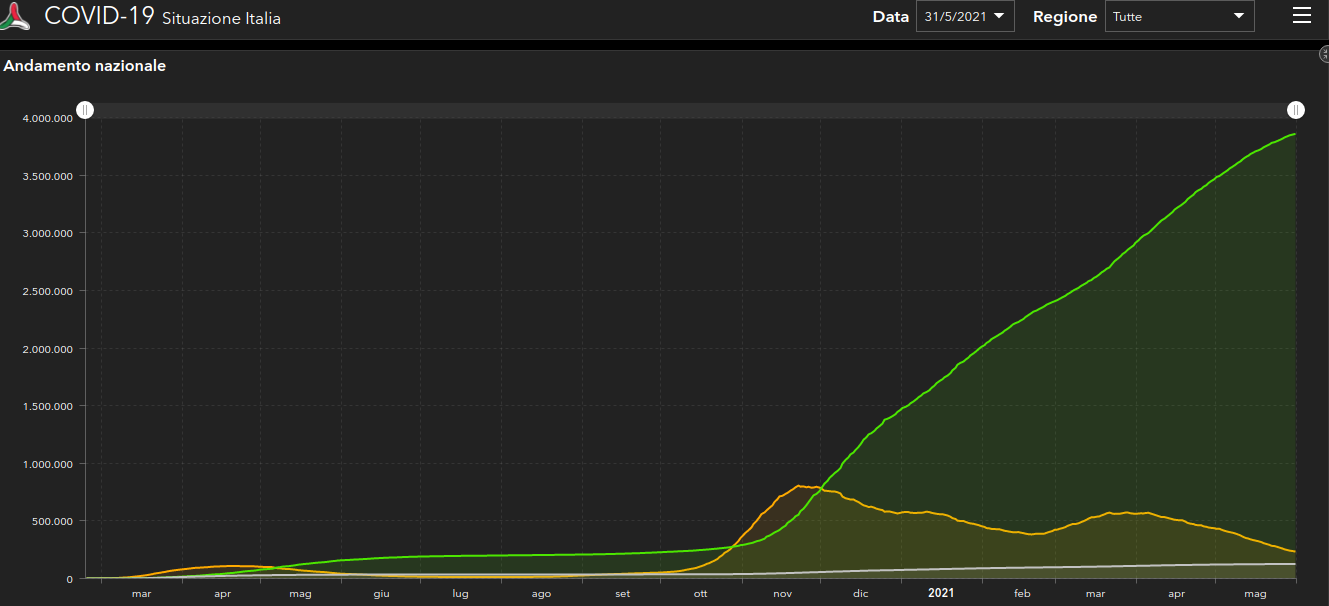The height and width of the screenshot is (606, 1329).
Task: Click the dic month label on x-axis
Action: (861, 594)
